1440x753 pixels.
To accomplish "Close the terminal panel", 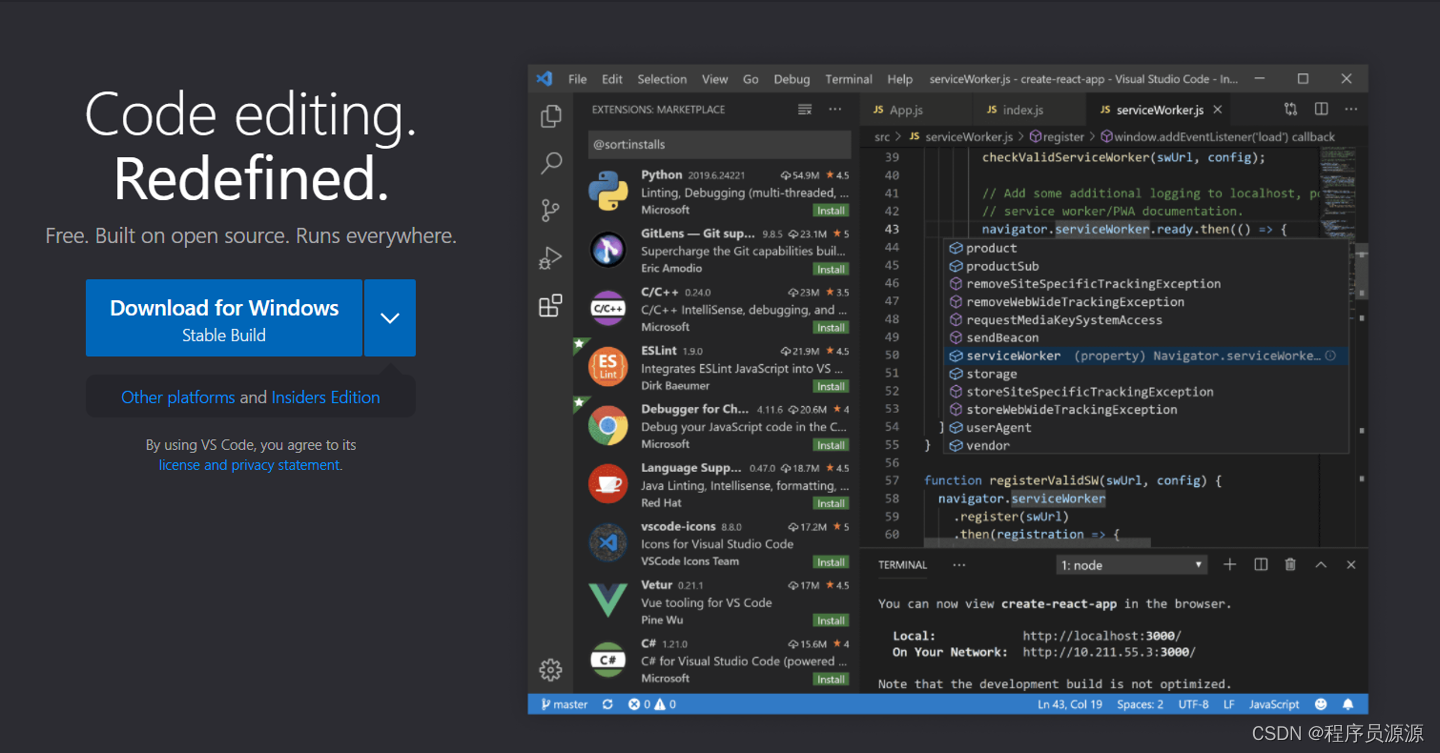I will click(1351, 565).
